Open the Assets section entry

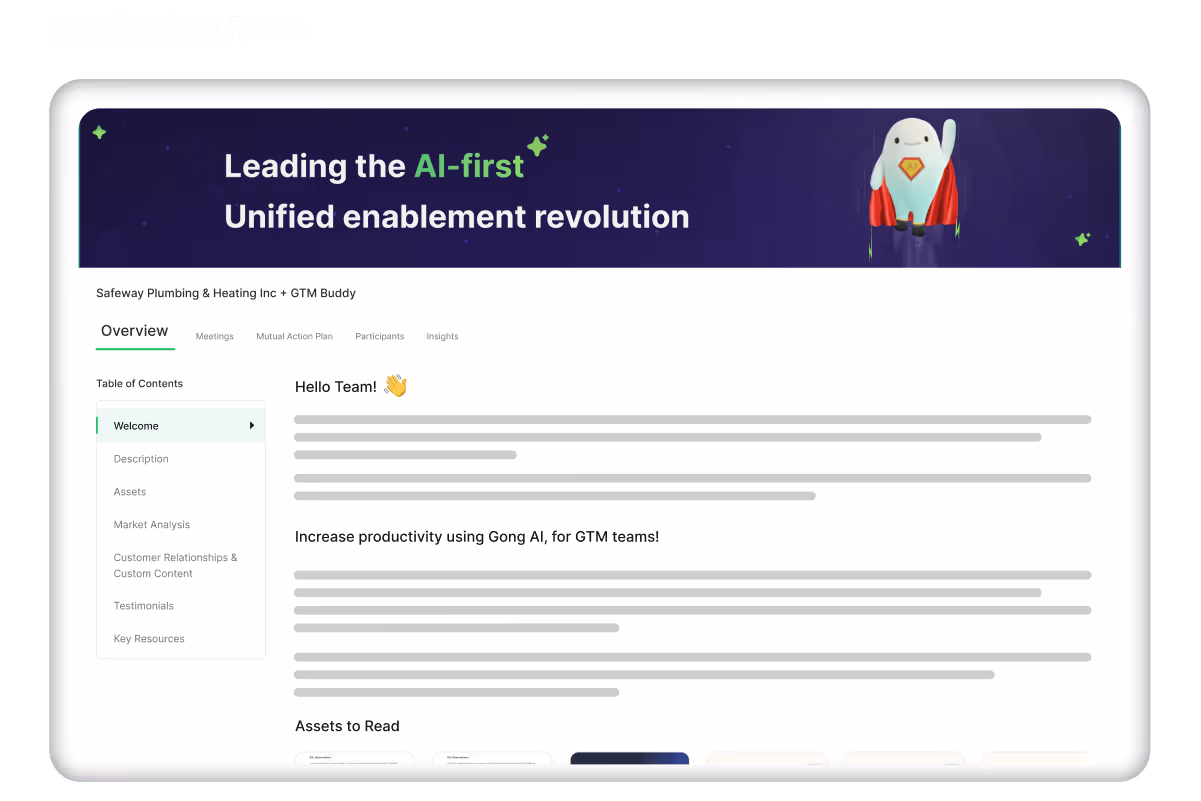tap(130, 492)
